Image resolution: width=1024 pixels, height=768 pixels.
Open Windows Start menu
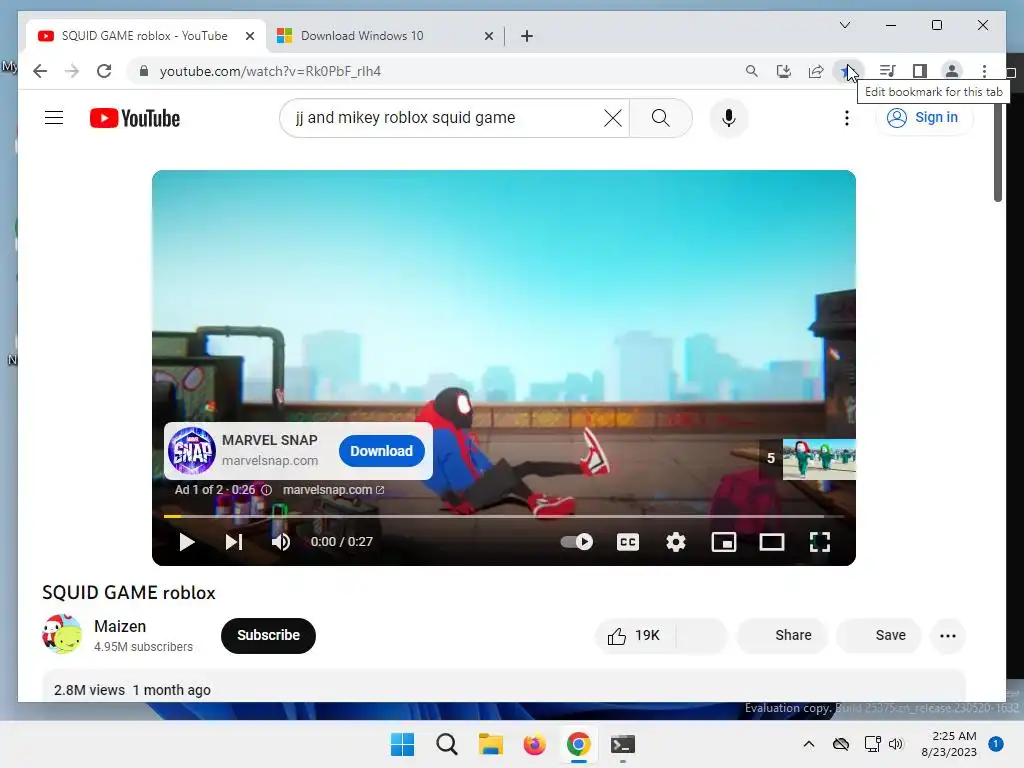coord(402,744)
